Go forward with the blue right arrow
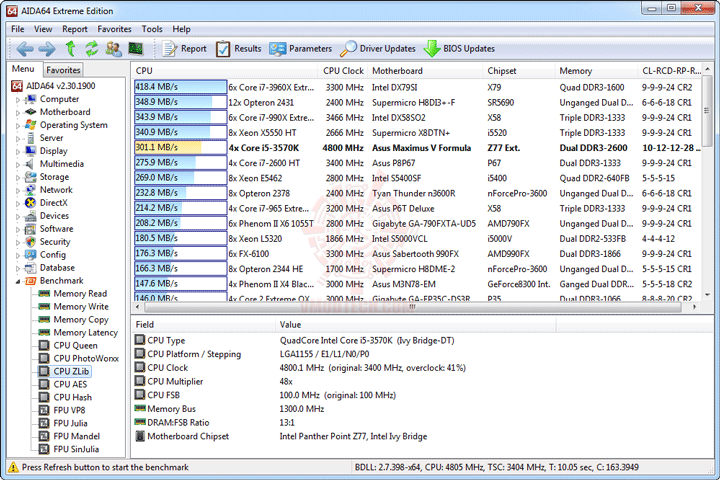The image size is (720, 480). click(47, 49)
